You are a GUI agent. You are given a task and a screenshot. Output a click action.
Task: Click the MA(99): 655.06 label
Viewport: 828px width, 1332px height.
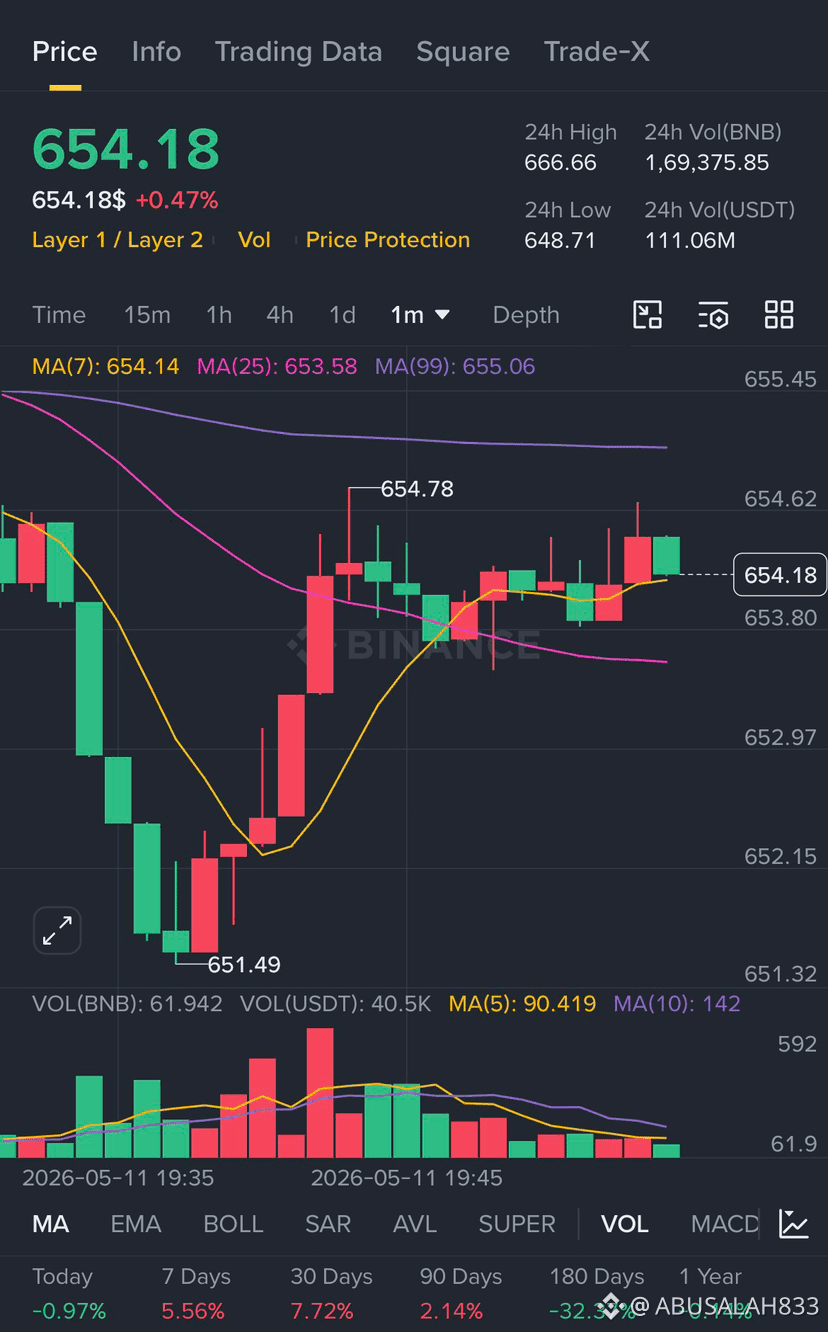(455, 366)
